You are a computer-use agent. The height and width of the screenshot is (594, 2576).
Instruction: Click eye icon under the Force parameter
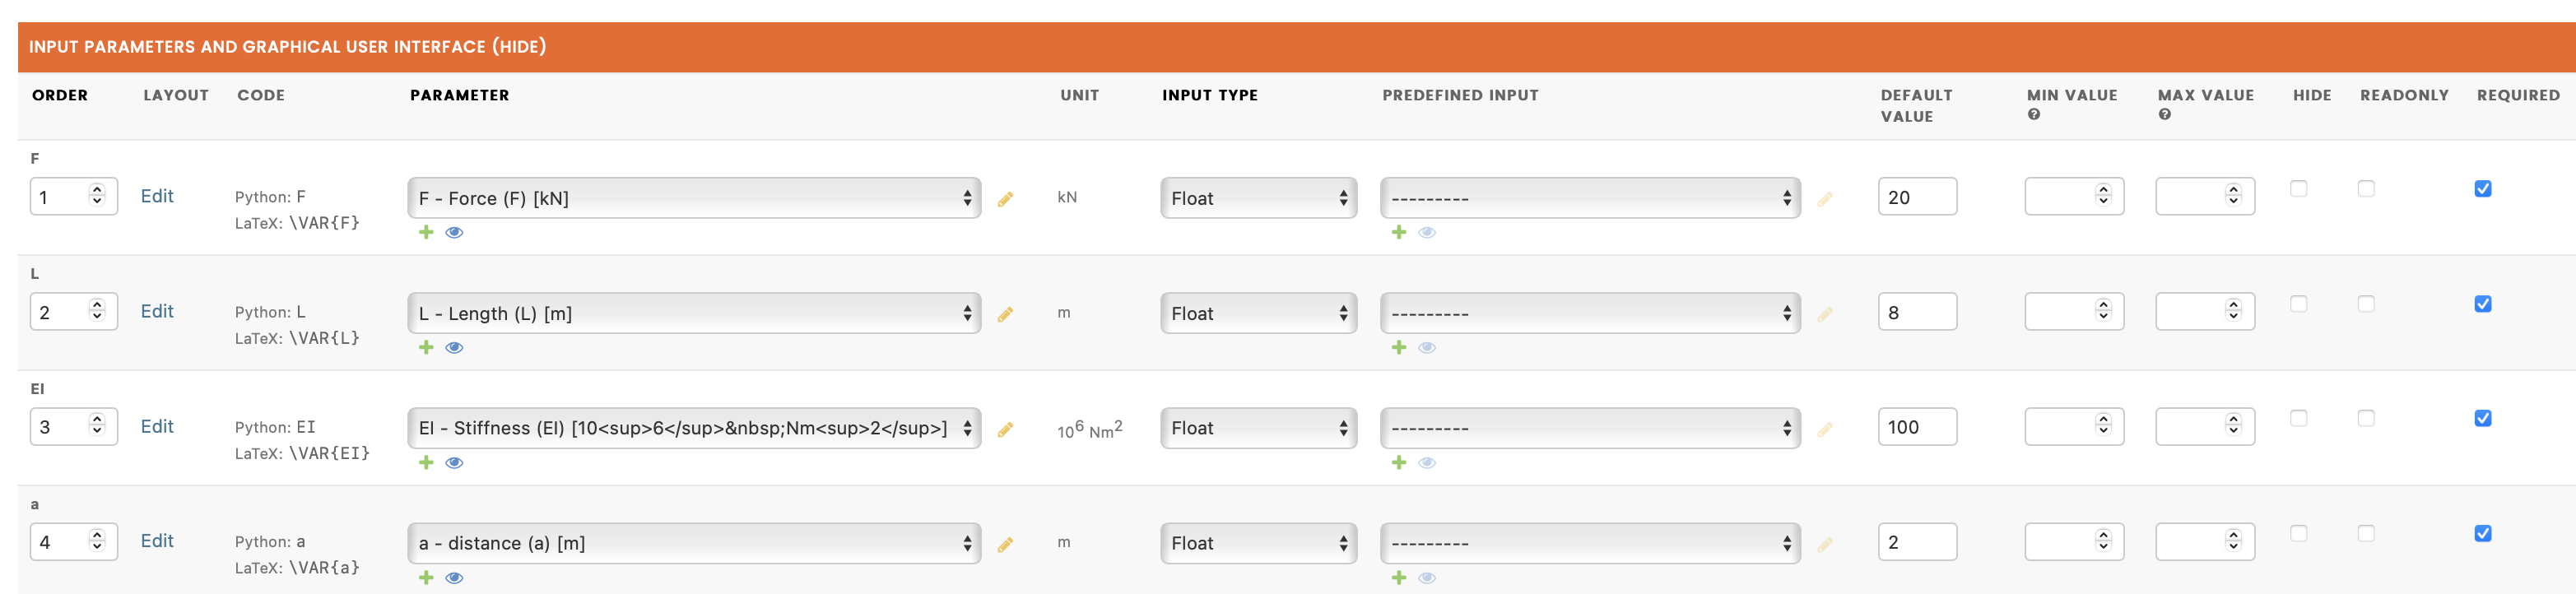454,232
